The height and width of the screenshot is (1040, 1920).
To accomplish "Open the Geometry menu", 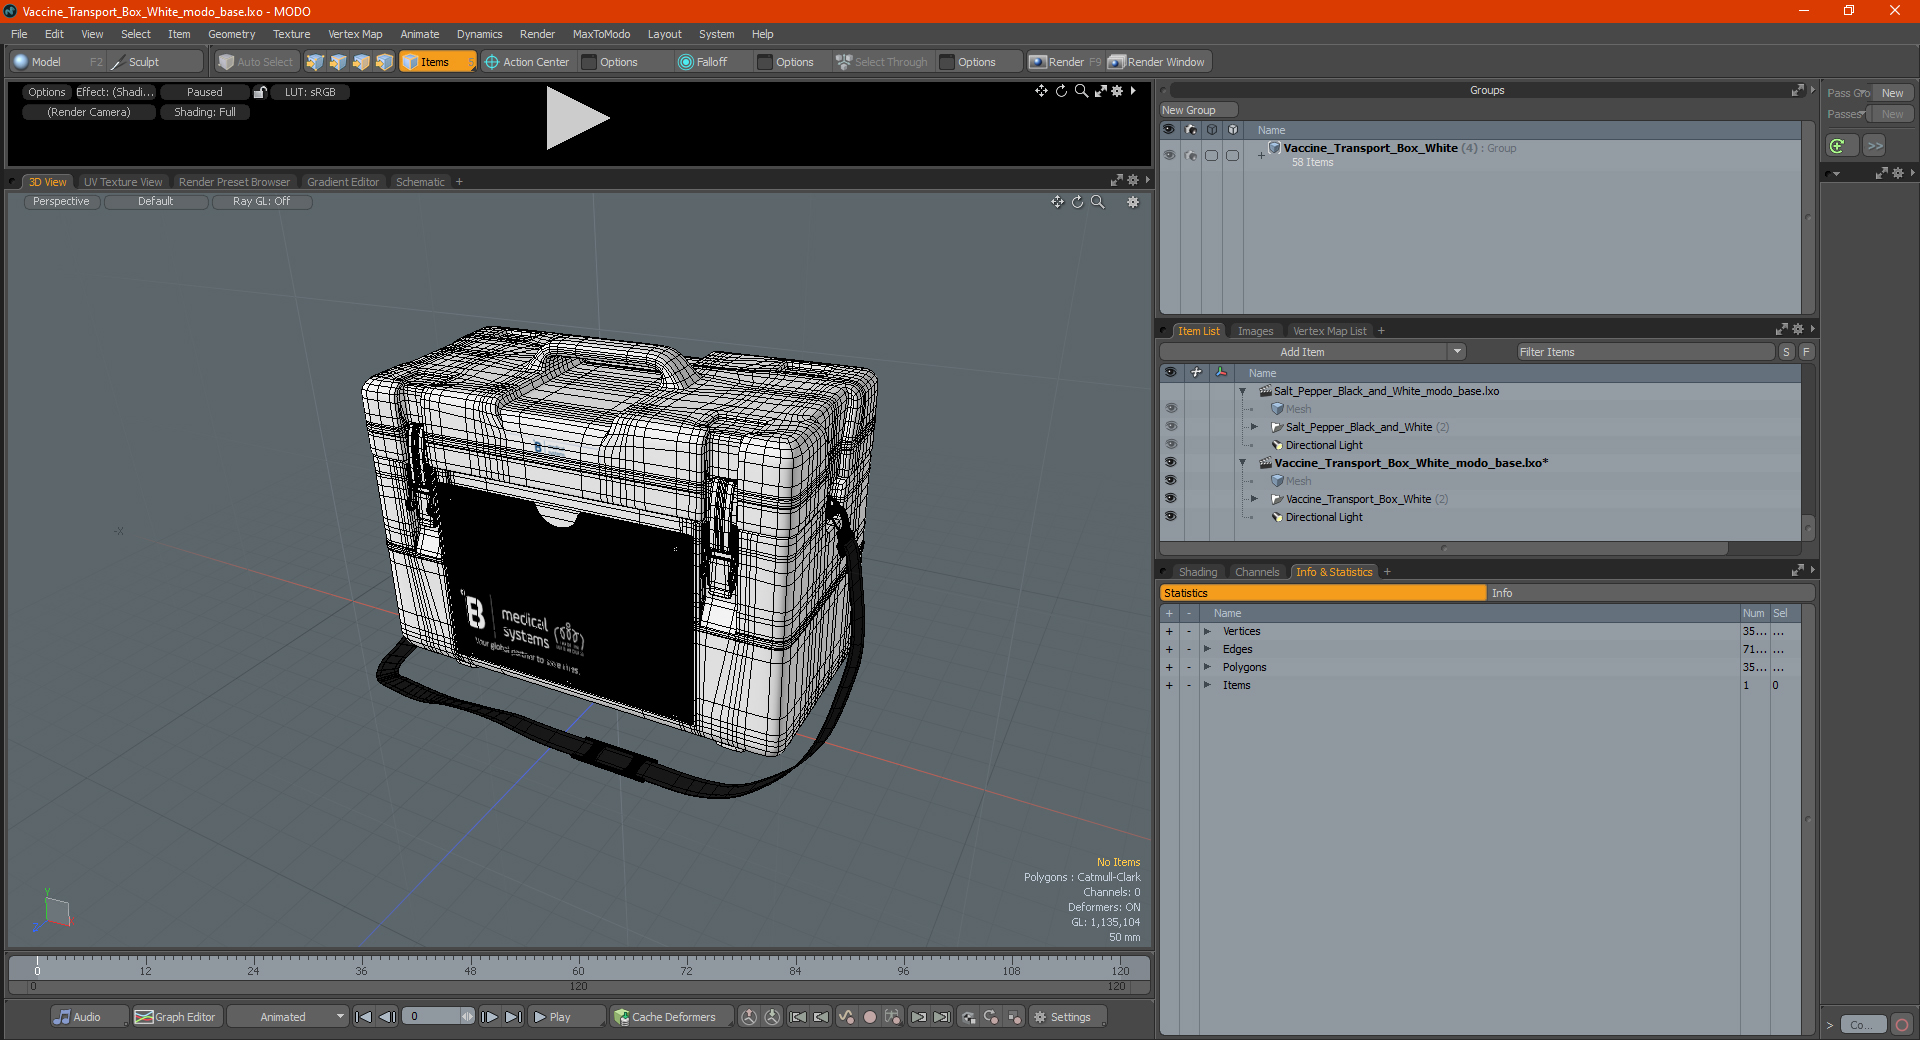I will pyautogui.click(x=232, y=34).
